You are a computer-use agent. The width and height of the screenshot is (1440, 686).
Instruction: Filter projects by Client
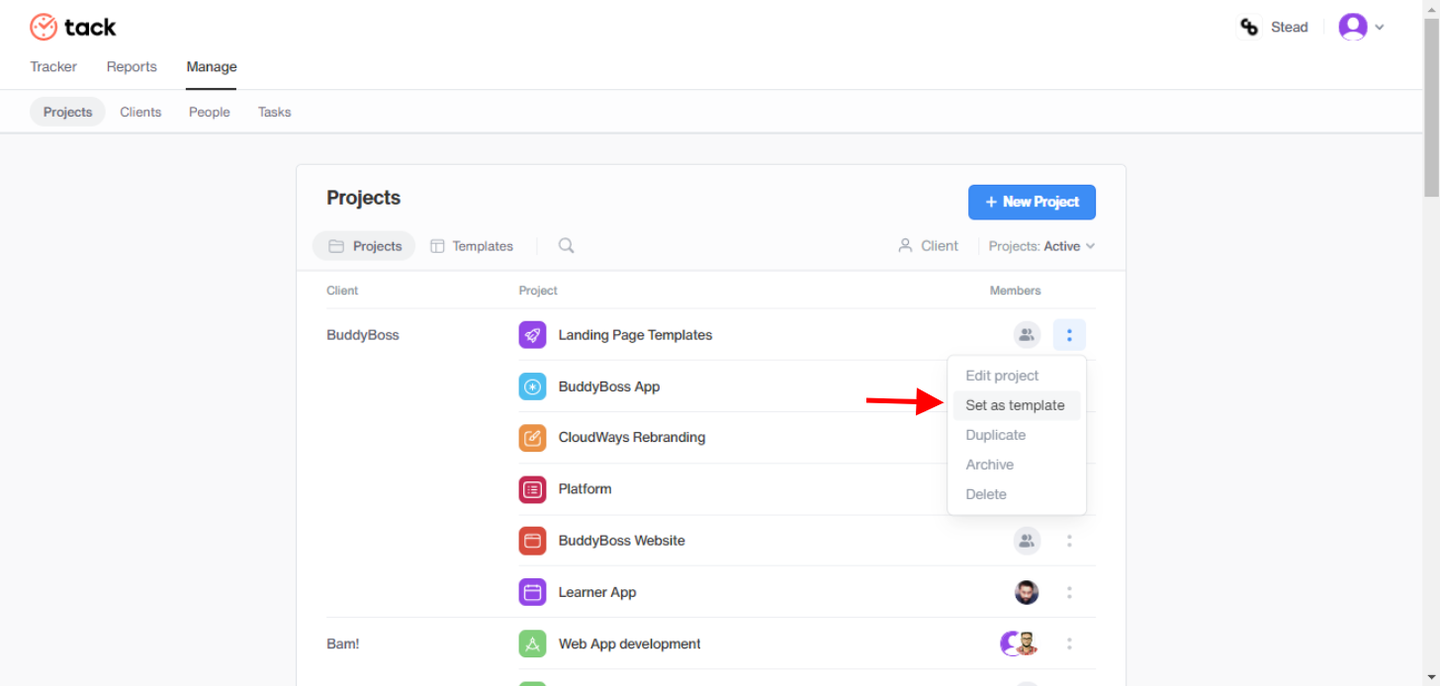(928, 246)
